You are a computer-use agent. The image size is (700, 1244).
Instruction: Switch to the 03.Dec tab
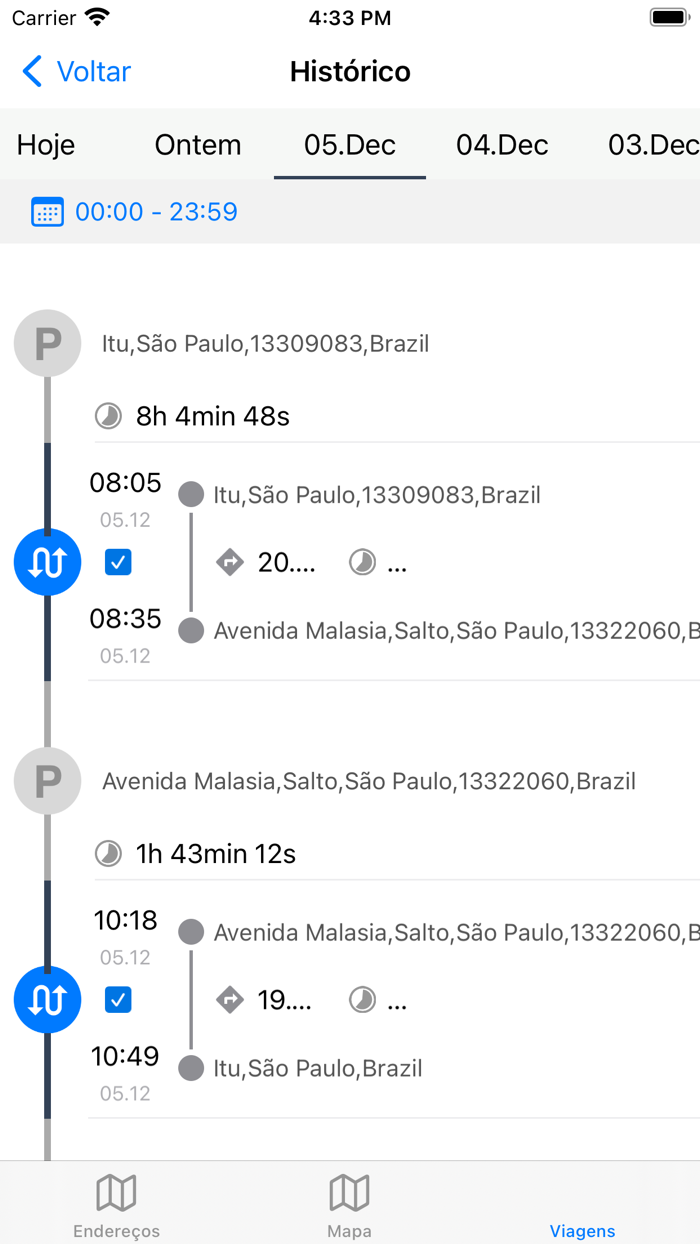tap(652, 145)
